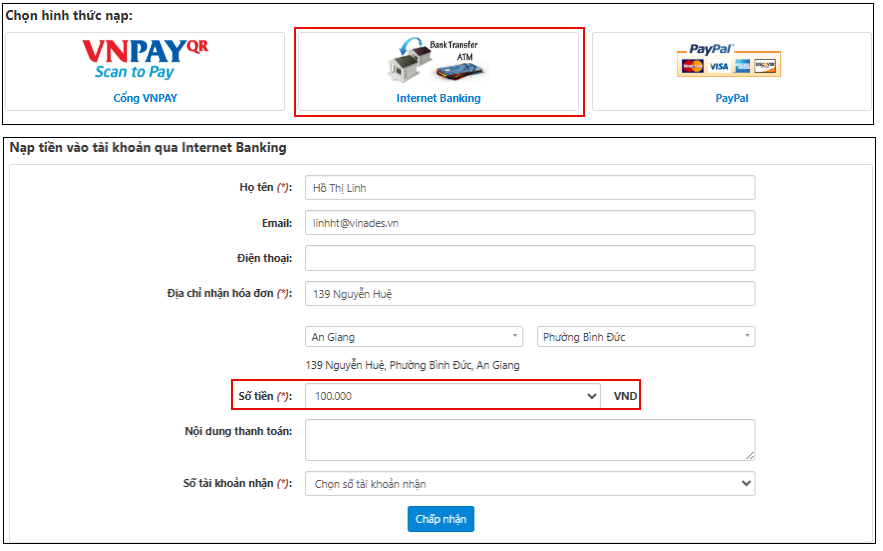Select the VNPAY QR Scan to Pay logo
Image resolution: width=883 pixels, height=551 pixels.
point(145,59)
